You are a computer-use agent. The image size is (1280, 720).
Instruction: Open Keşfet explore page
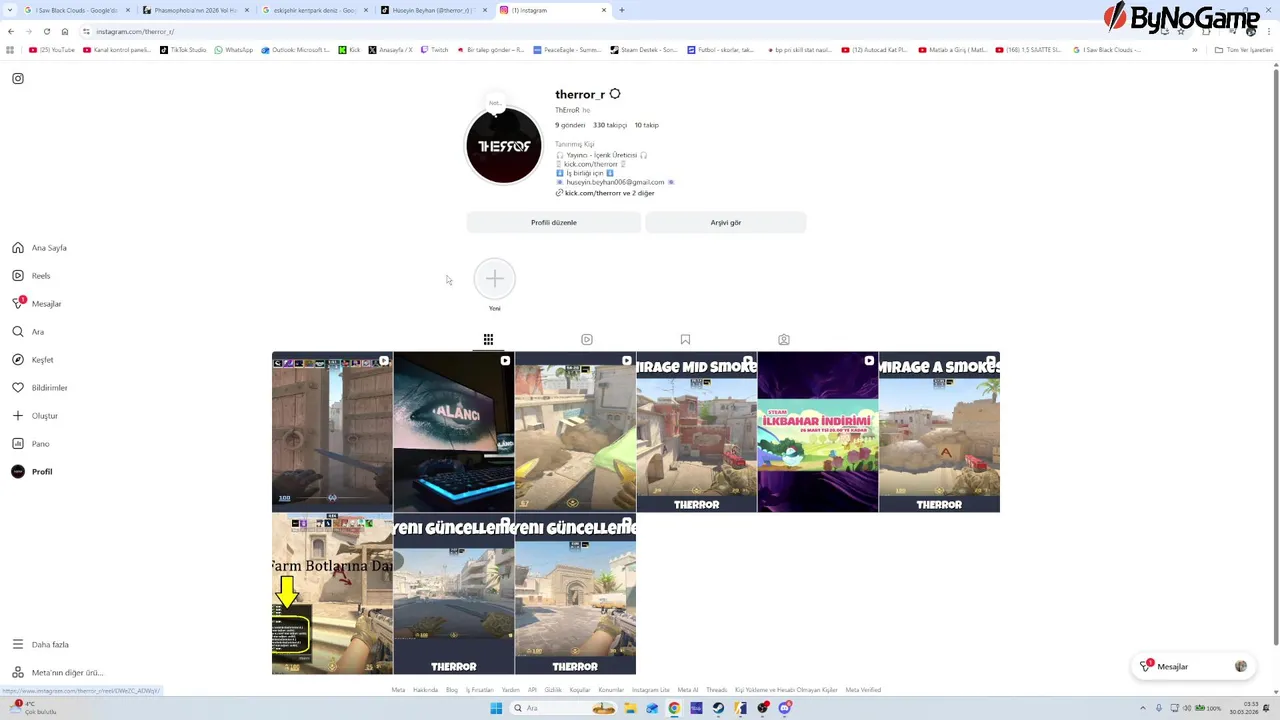pyautogui.click(x=33, y=360)
